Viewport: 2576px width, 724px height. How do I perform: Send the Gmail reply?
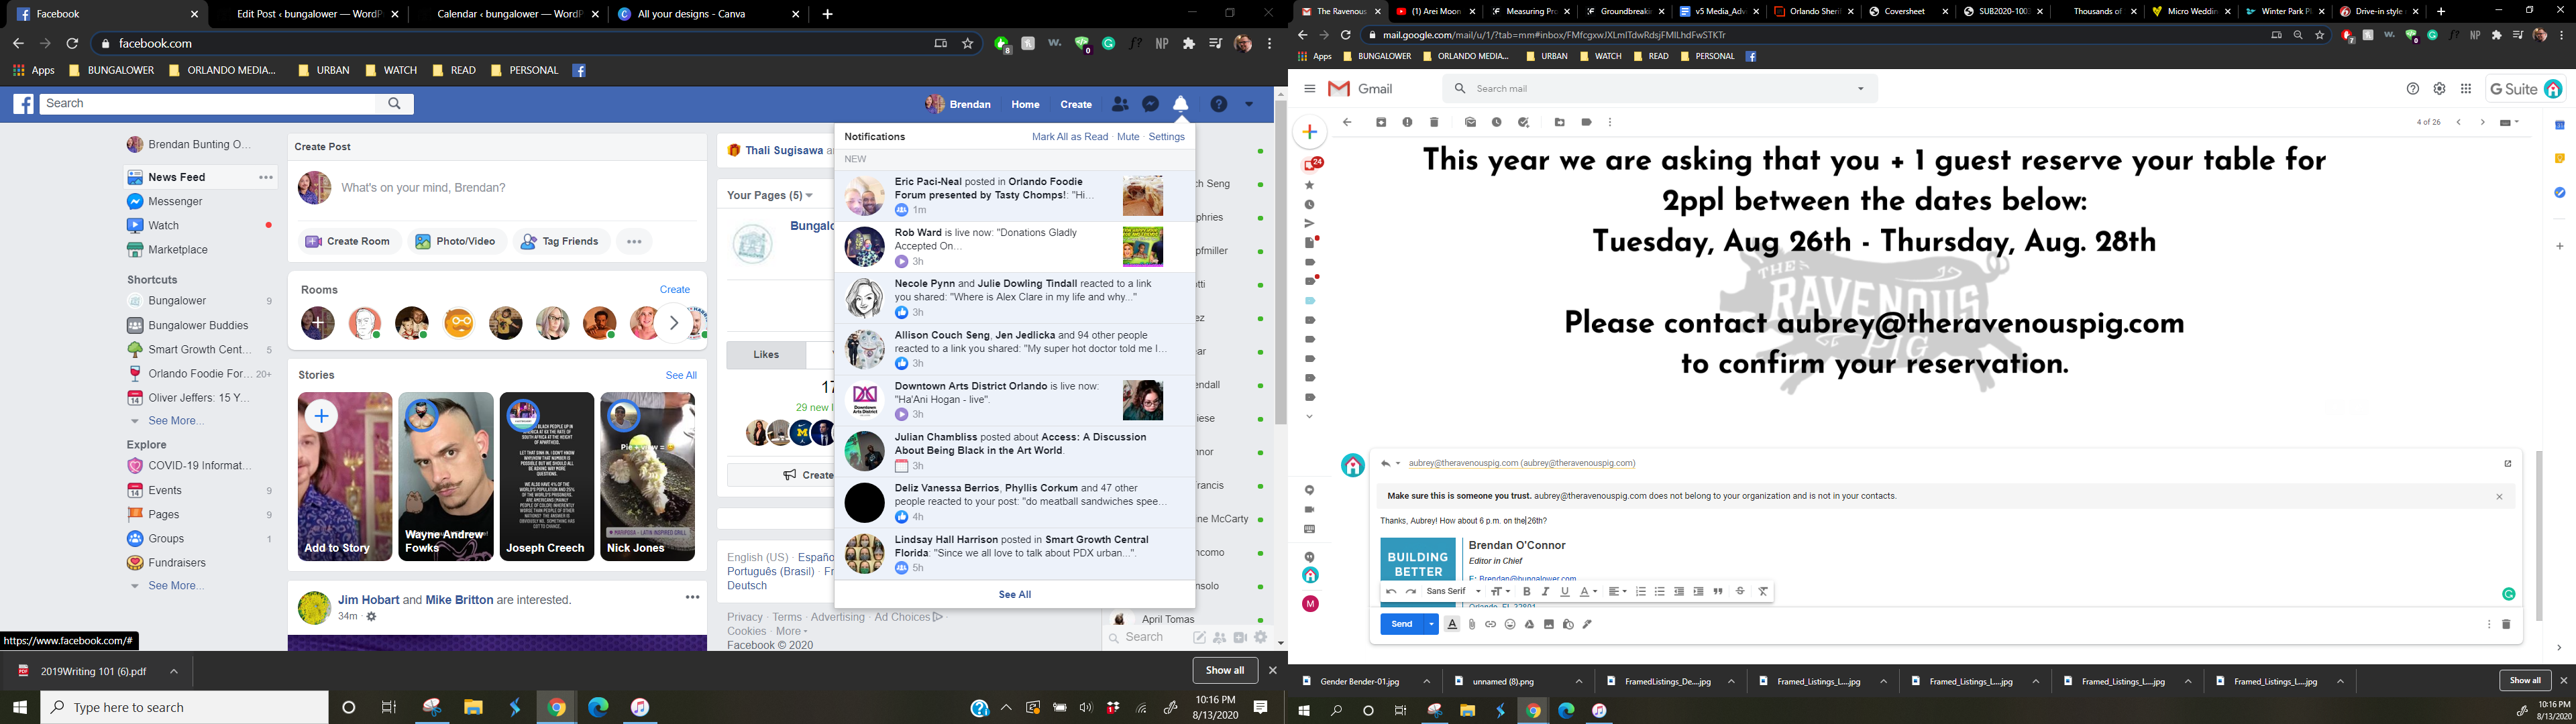coord(1401,624)
